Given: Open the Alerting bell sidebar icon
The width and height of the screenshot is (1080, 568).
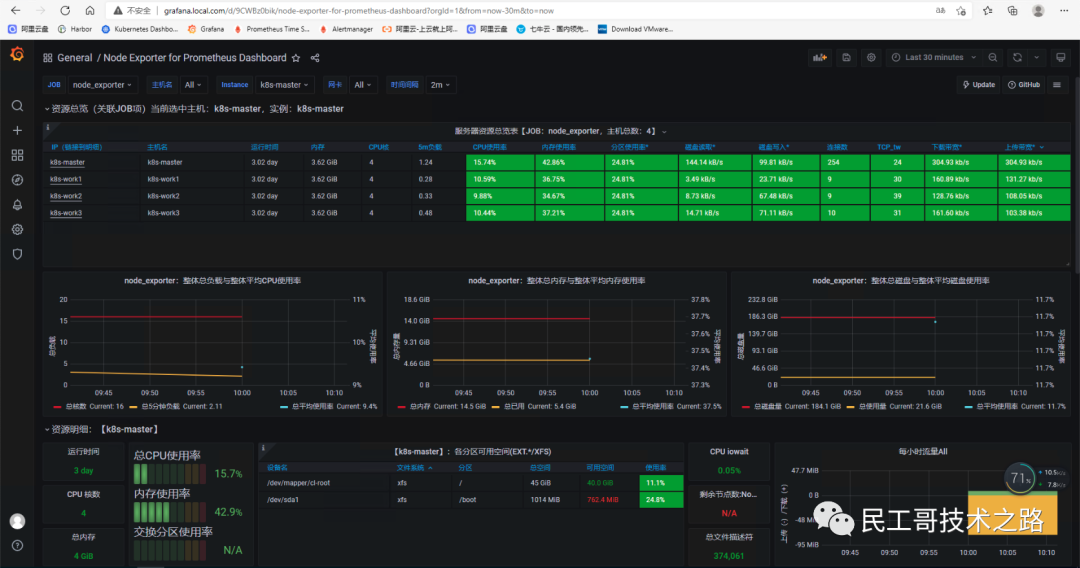Looking at the screenshot, I should point(17,204).
